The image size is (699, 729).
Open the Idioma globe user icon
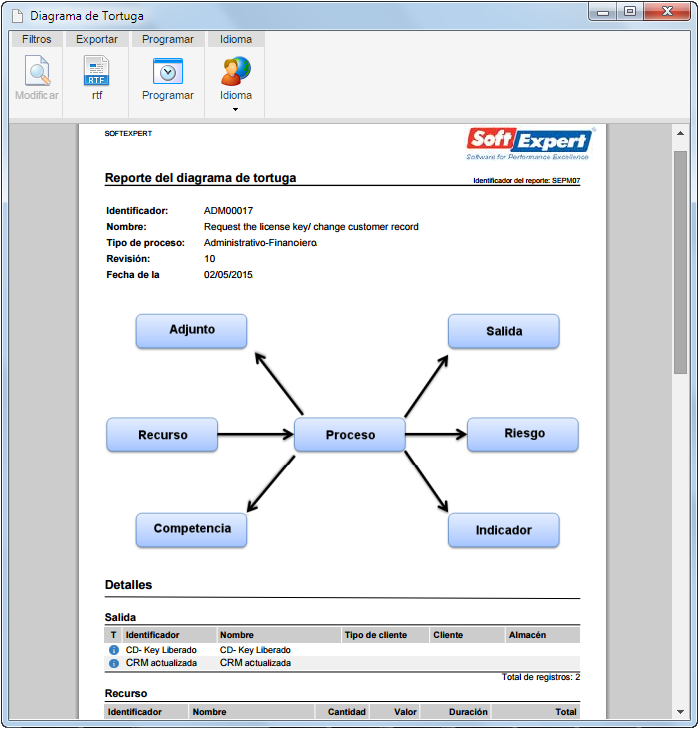[x=236, y=71]
